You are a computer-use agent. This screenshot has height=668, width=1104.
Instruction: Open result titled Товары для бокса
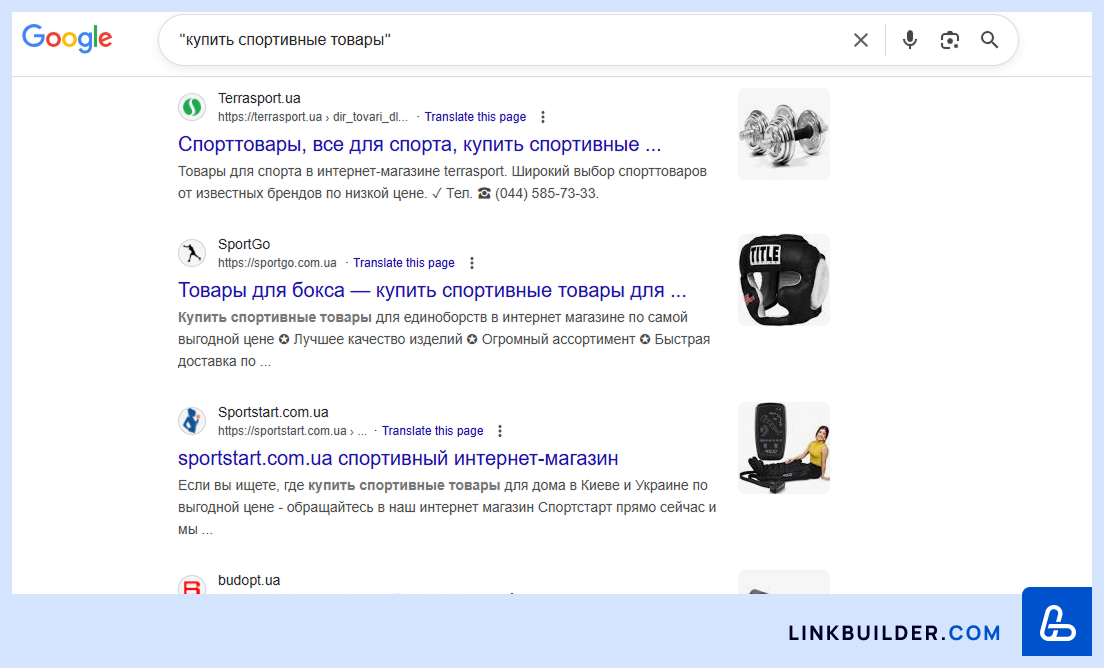coord(432,290)
